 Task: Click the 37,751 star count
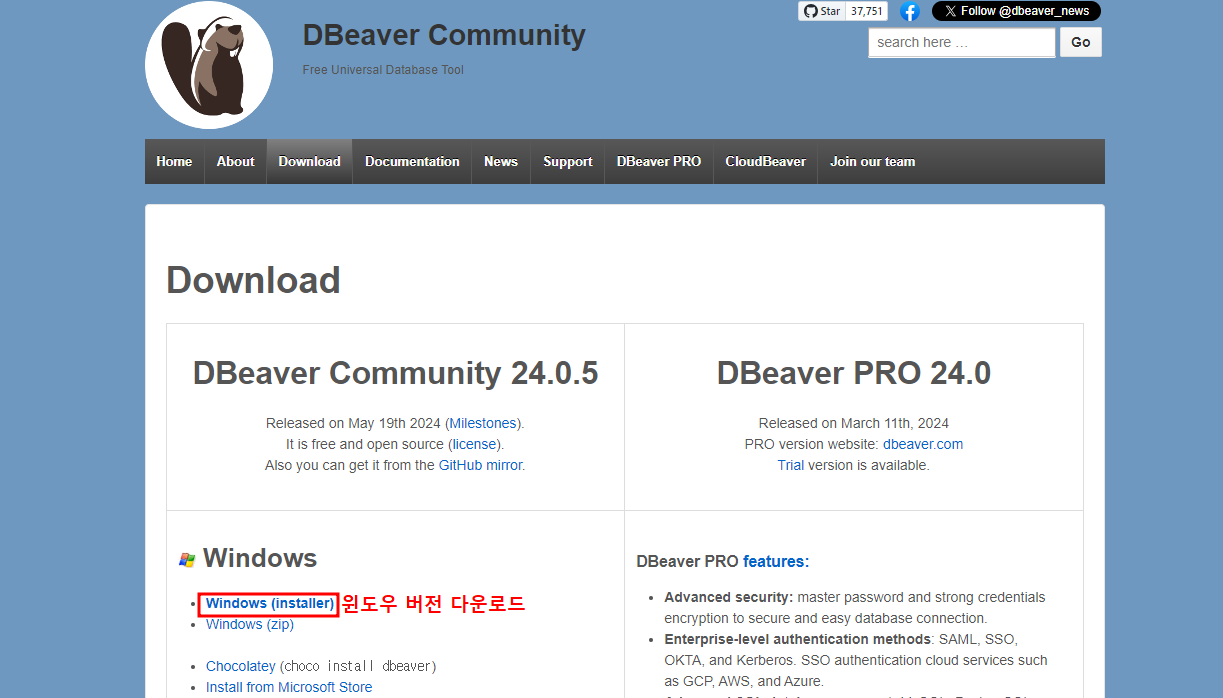(867, 11)
